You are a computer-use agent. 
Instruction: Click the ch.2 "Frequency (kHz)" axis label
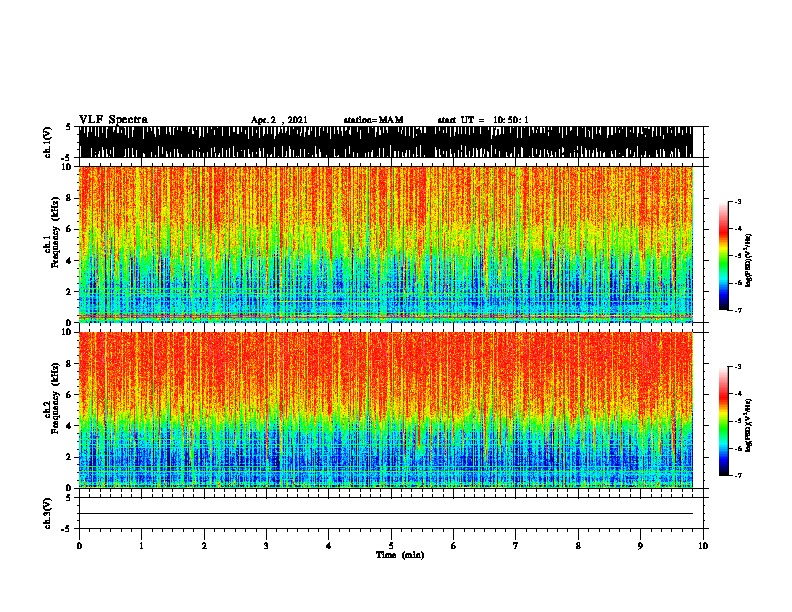(x=55, y=398)
